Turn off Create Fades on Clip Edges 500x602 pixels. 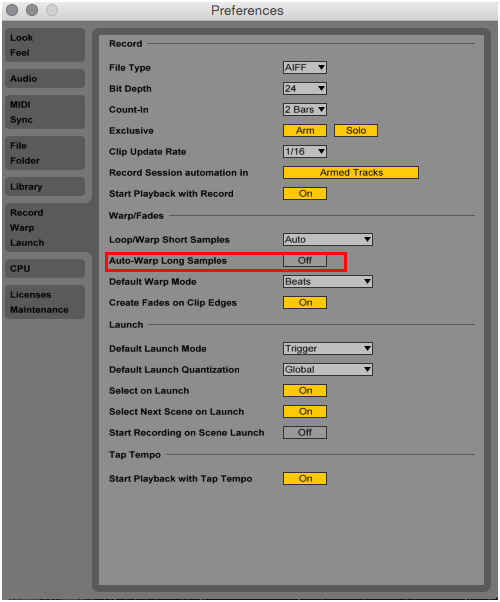pyautogui.click(x=305, y=303)
